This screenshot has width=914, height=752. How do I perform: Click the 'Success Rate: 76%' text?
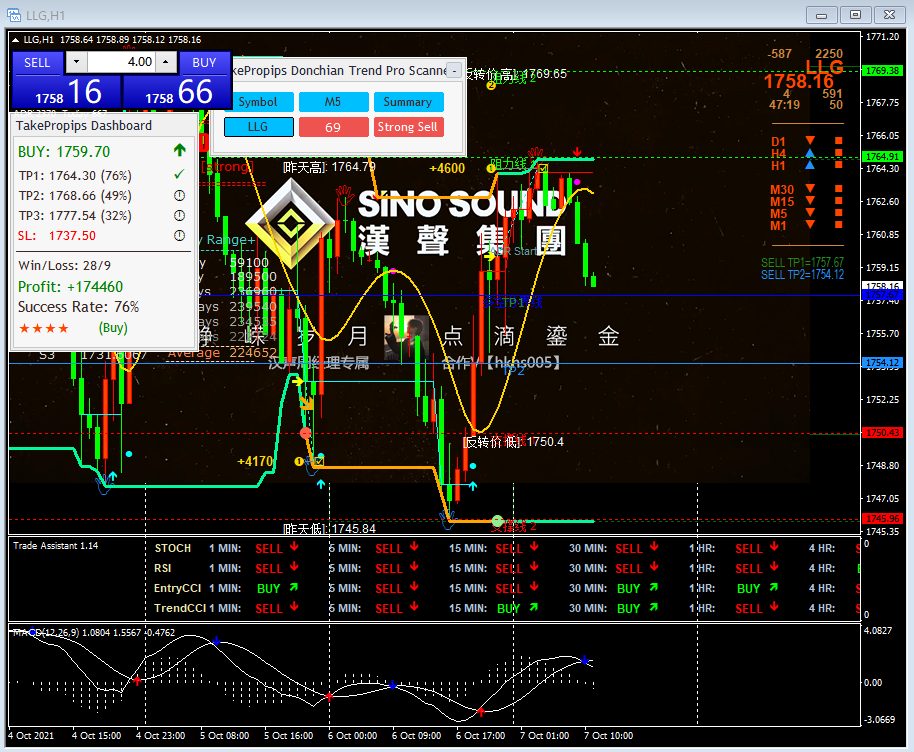[x=79, y=307]
